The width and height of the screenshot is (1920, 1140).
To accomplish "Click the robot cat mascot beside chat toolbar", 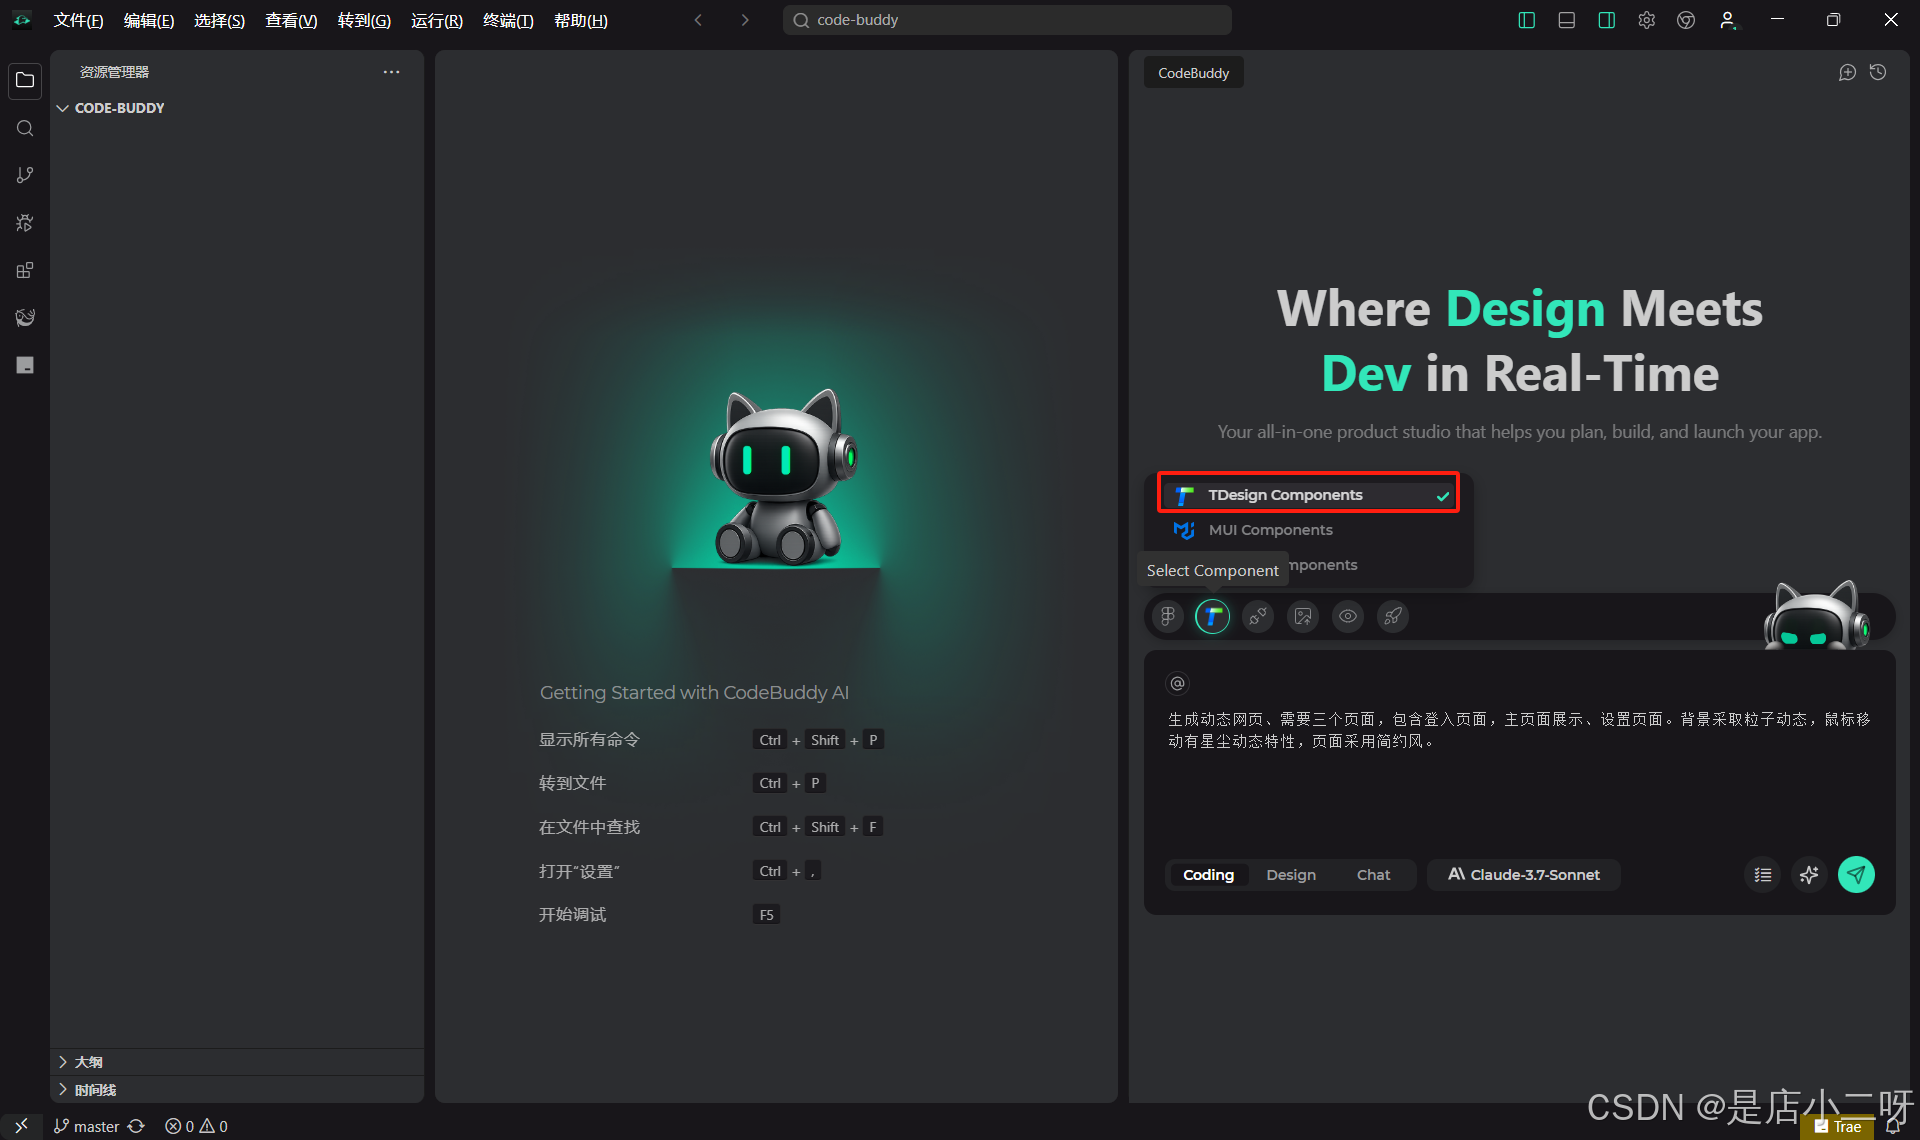I will 1815,616.
